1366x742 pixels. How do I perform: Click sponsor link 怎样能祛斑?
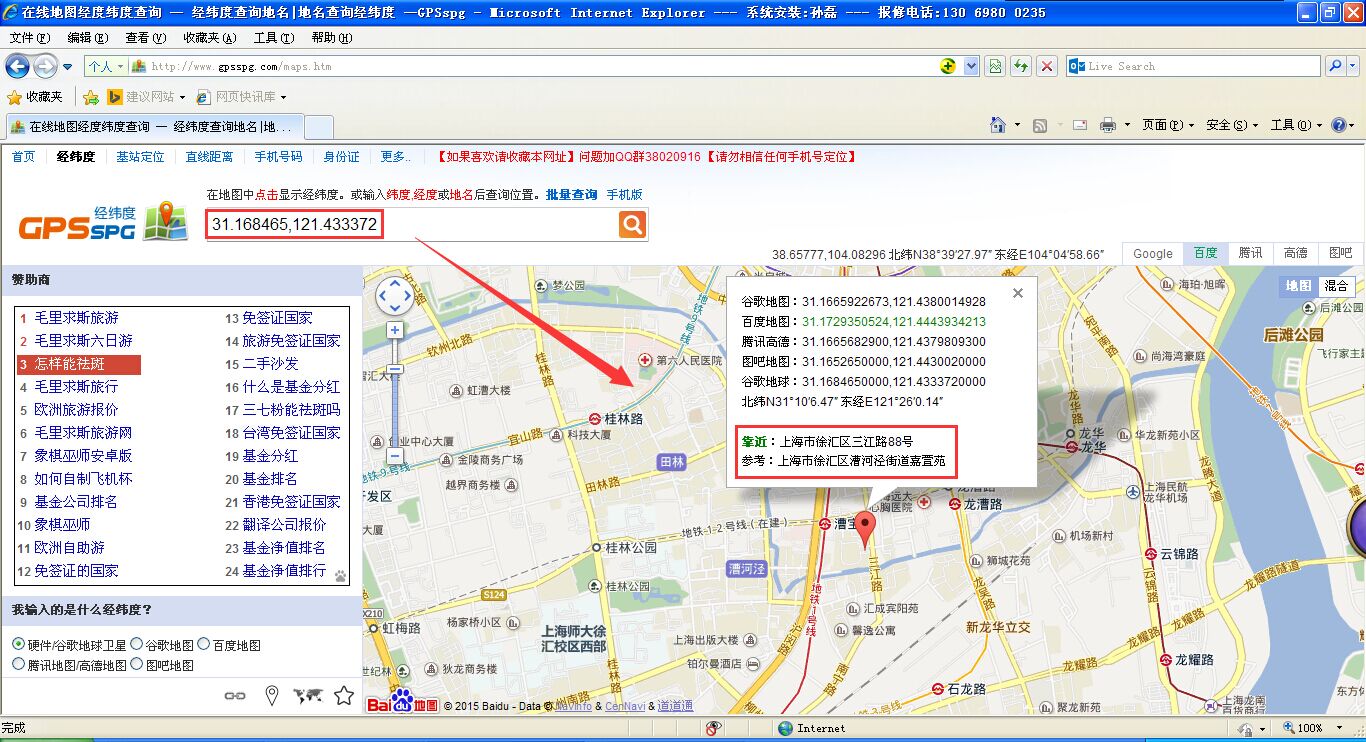[x=70, y=364]
